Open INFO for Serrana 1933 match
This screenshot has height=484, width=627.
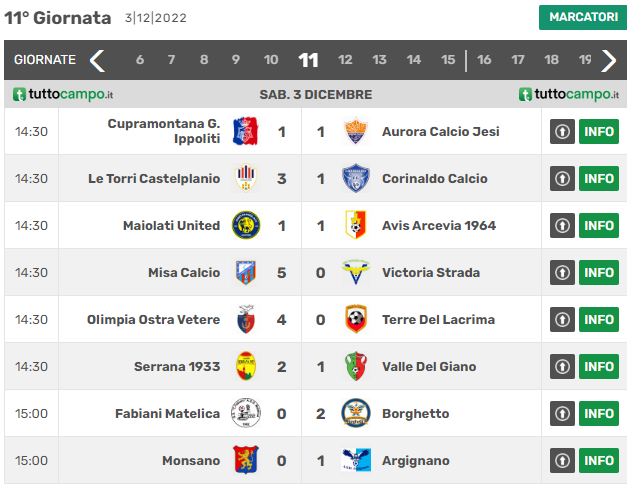coord(599,367)
